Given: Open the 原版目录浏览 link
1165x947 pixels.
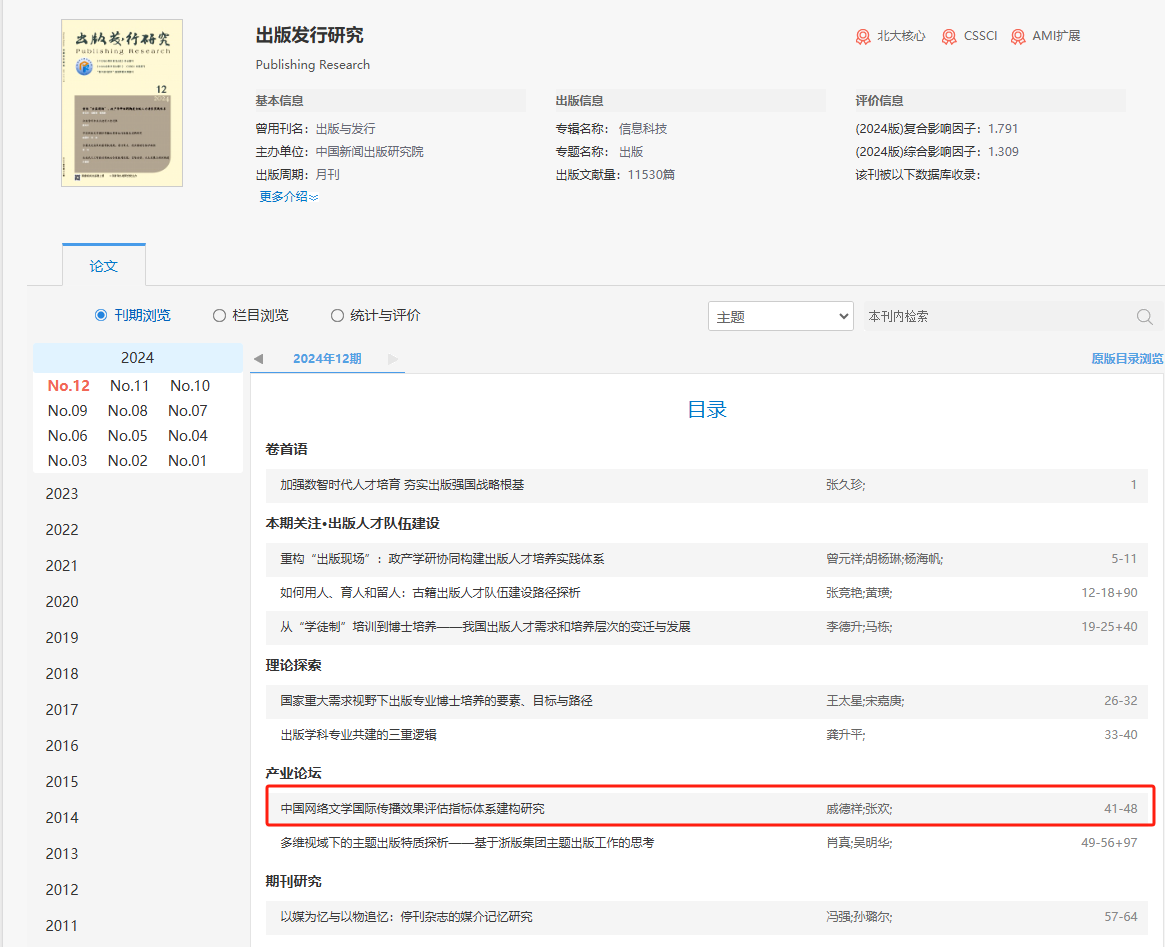Looking at the screenshot, I should pos(1127,359).
